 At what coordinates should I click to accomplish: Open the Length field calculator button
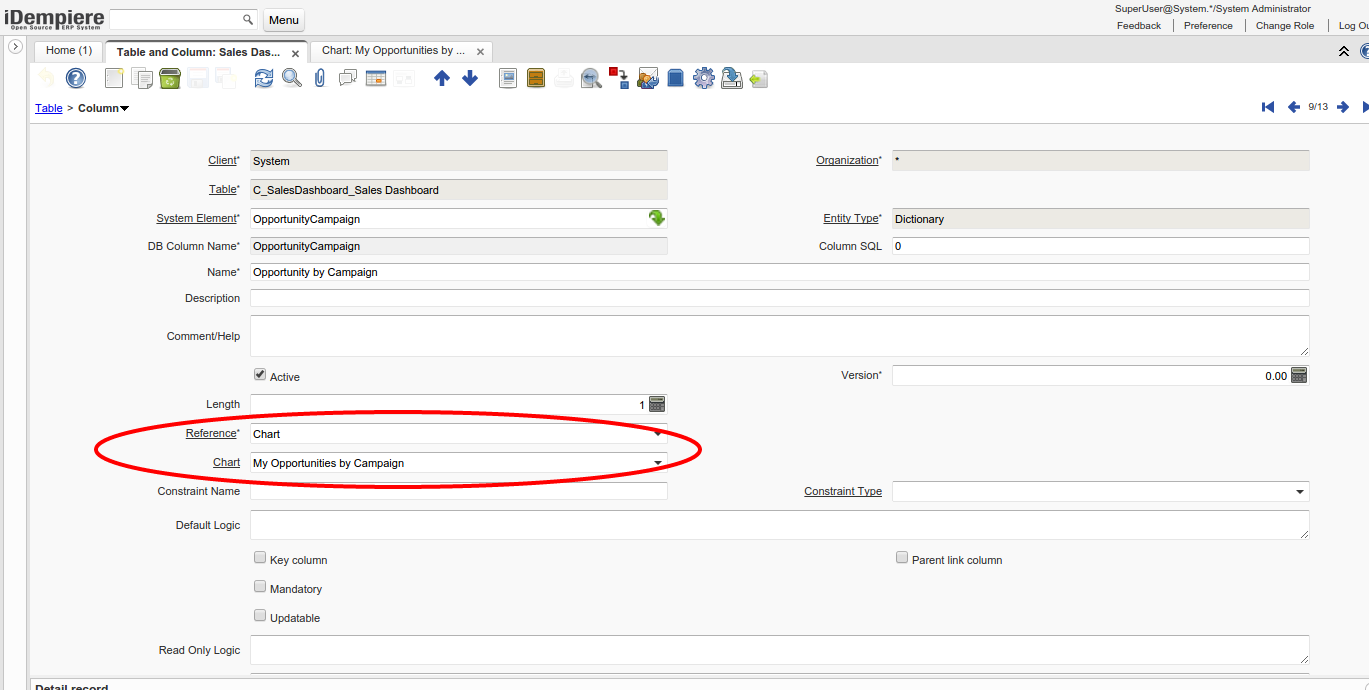click(x=657, y=404)
